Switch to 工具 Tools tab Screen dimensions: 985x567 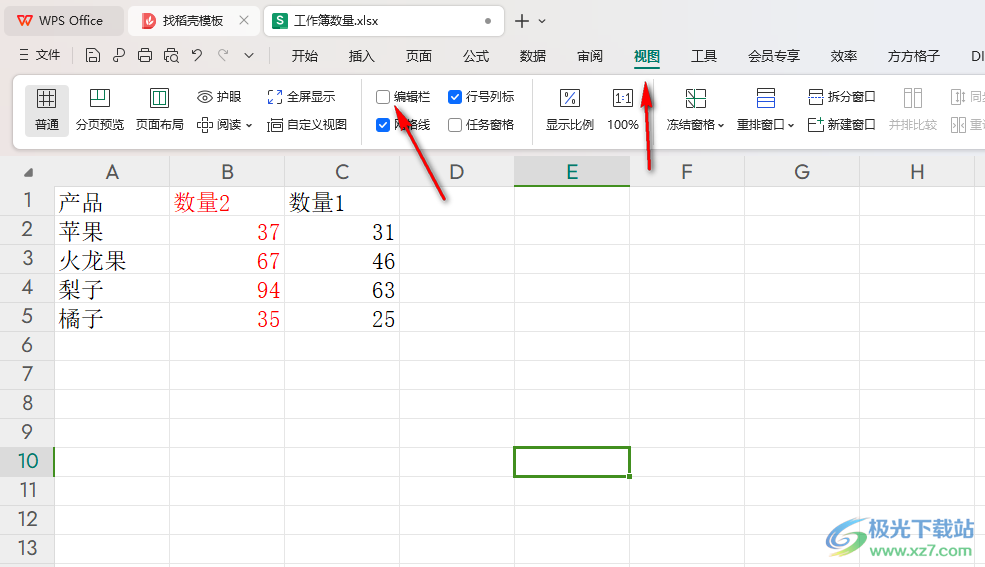tap(704, 56)
